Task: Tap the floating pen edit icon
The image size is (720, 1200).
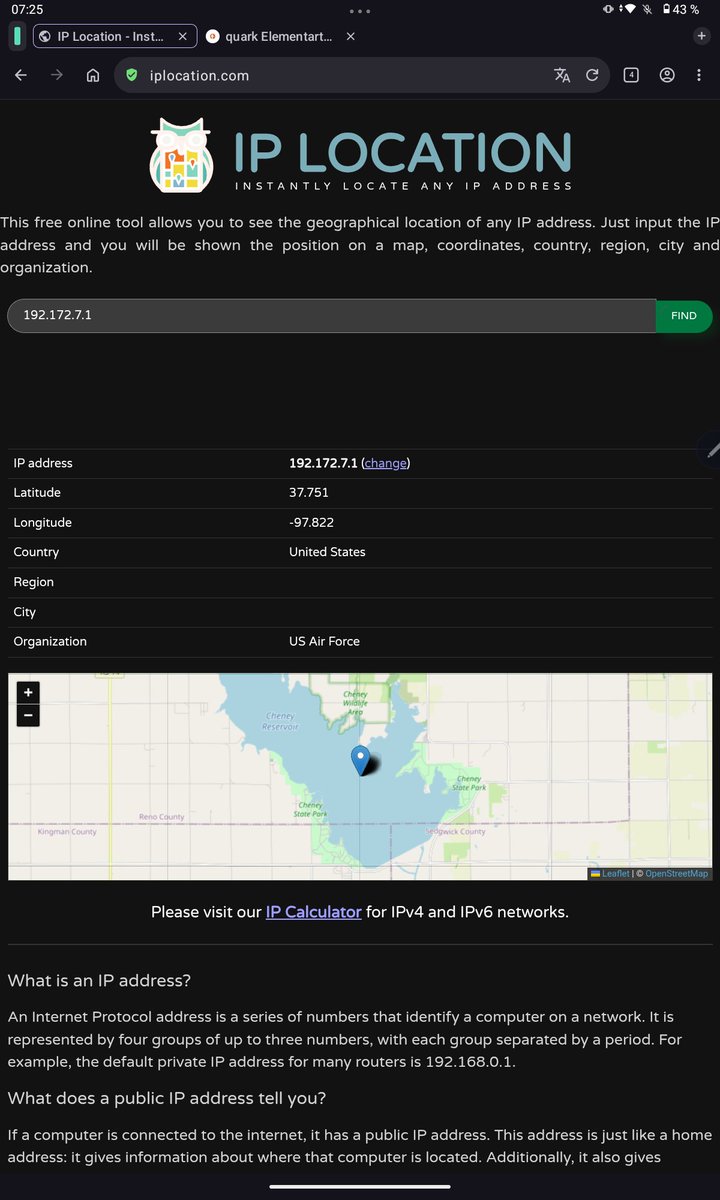Action: click(x=711, y=450)
